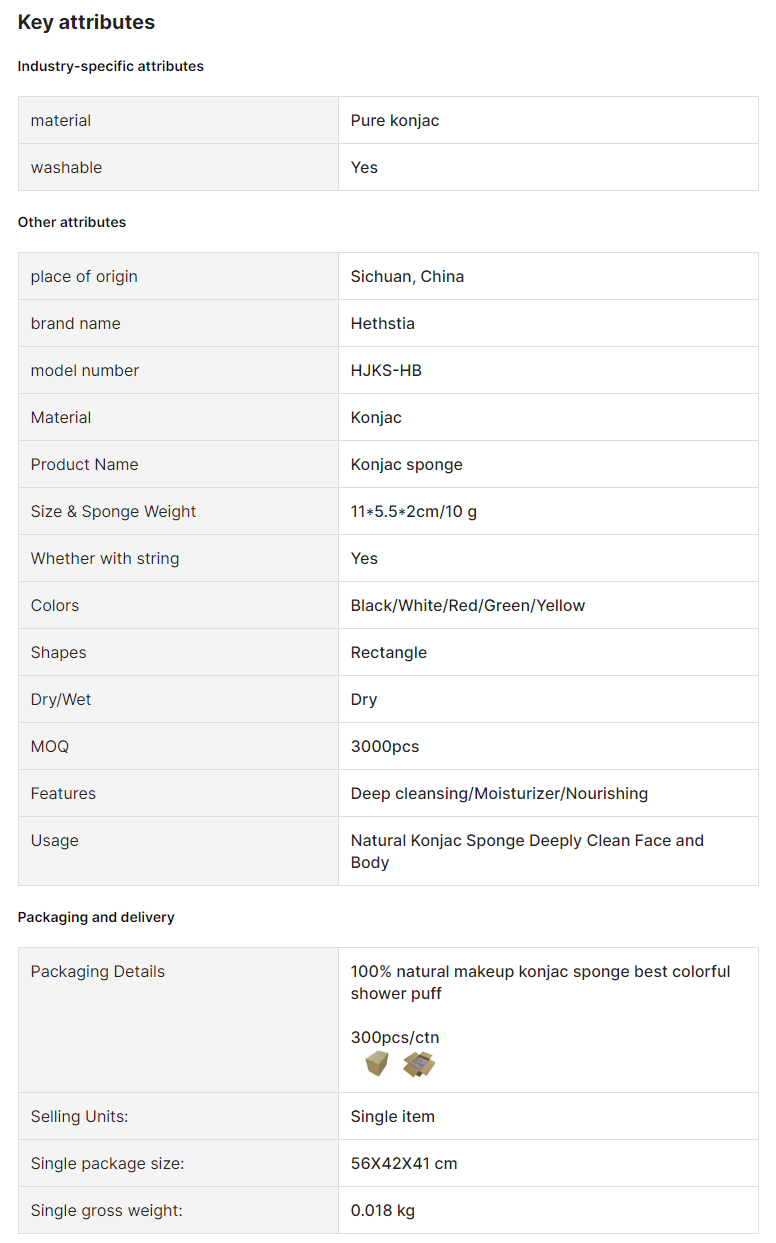Click the Rectangle shape value
This screenshot has width=776, height=1243.
389,652
